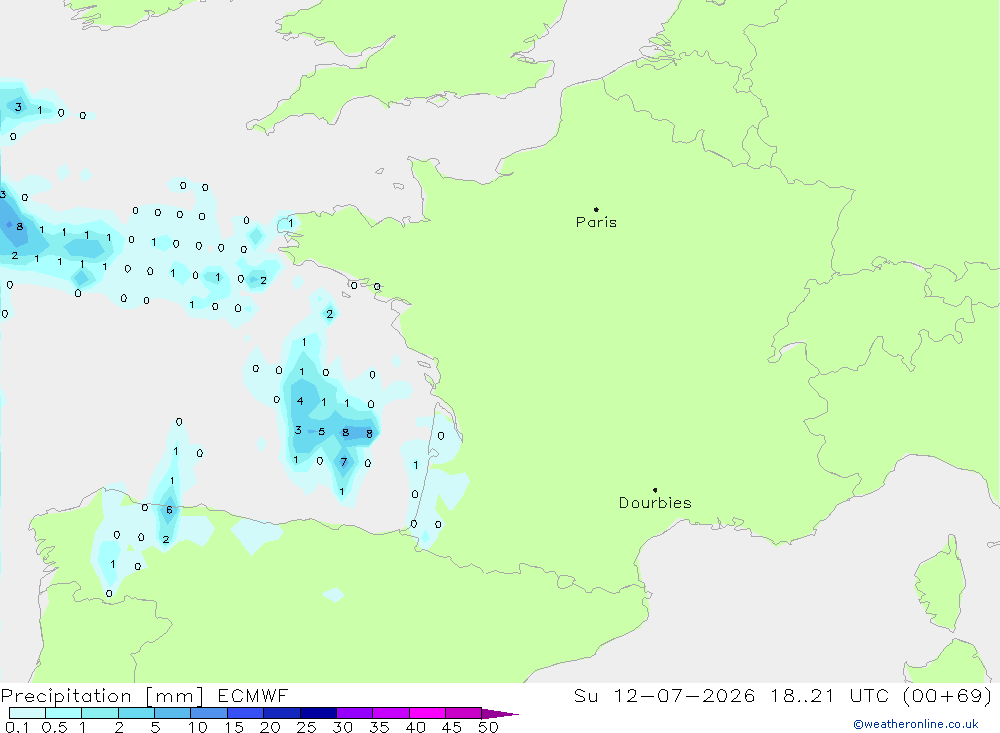1000x733 pixels.
Task: Pick the 20–25 mm dark blue legend swatch
Action: 281,713
